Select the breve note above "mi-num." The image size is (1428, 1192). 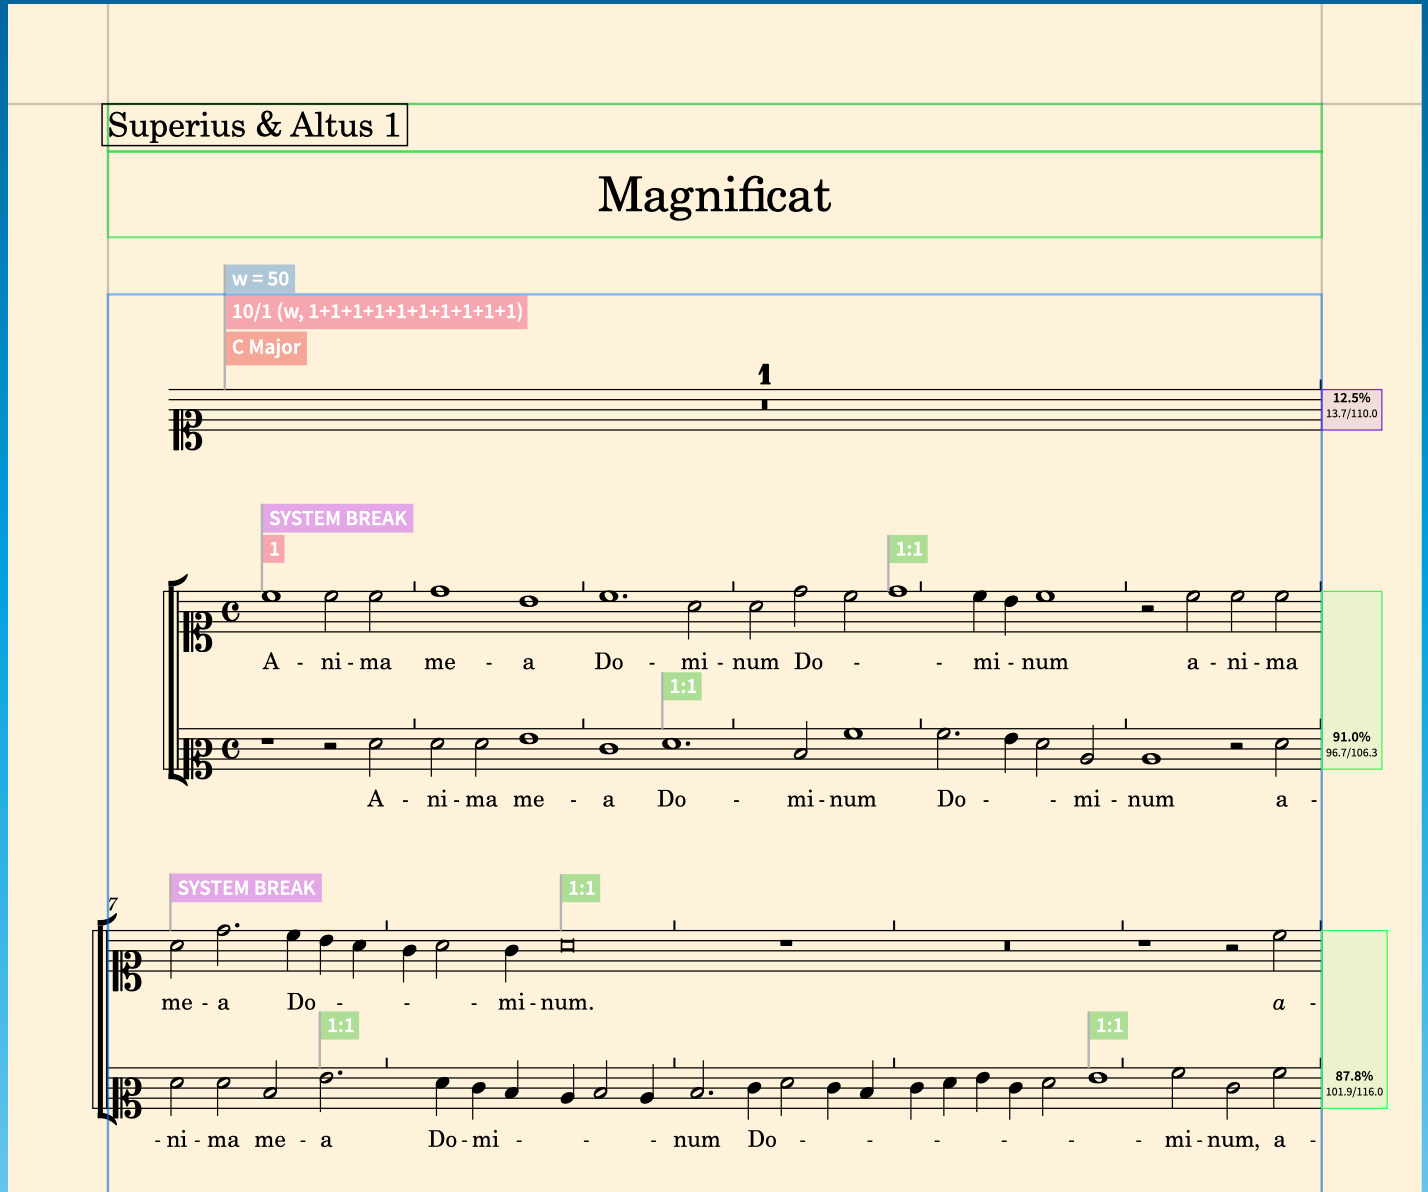pos(568,947)
